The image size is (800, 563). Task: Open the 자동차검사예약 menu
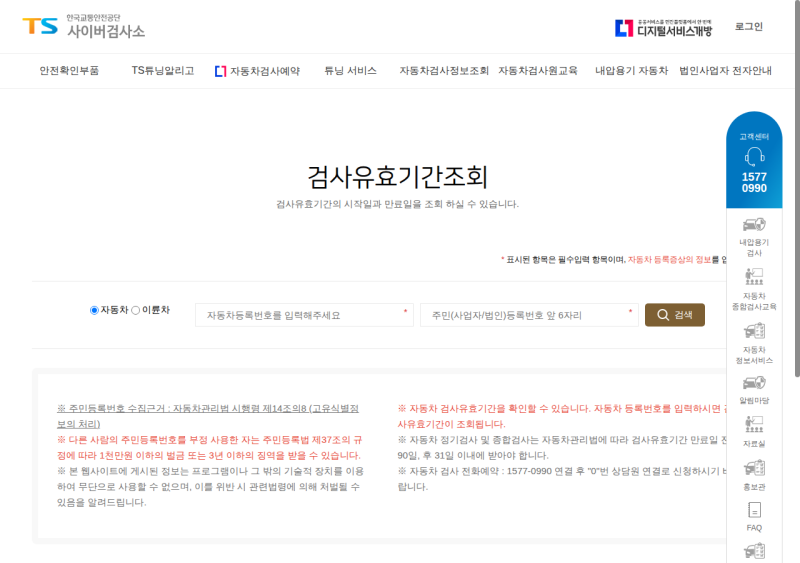point(258,71)
